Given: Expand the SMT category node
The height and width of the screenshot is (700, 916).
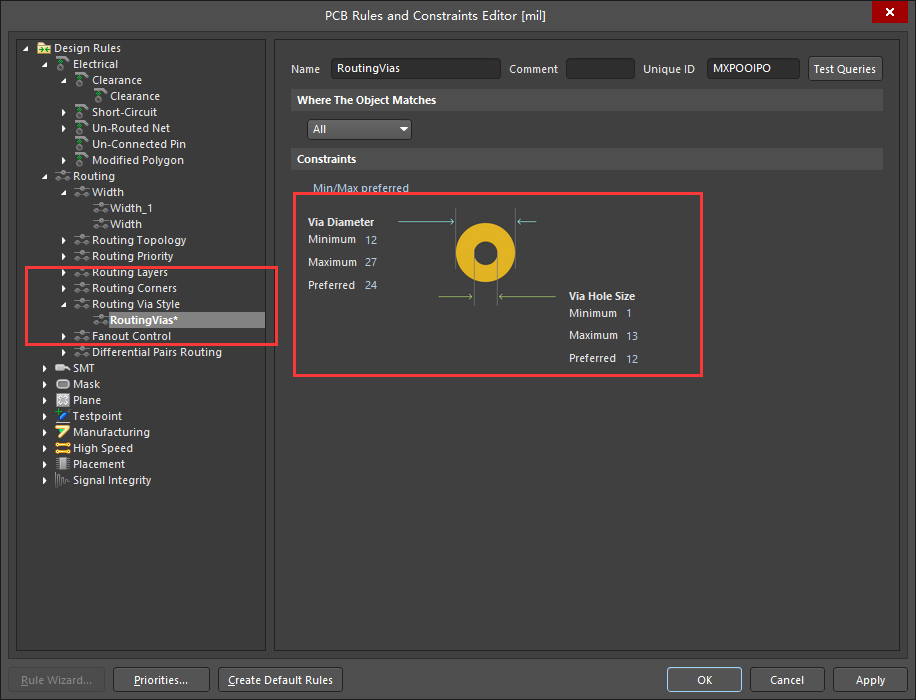Looking at the screenshot, I should click(45, 368).
